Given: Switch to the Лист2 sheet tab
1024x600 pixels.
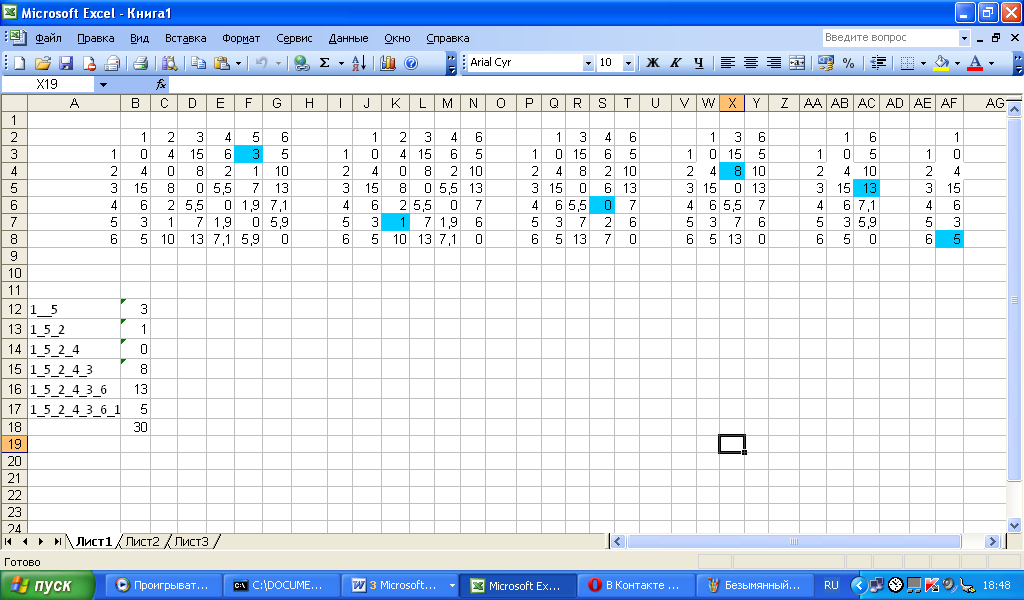Looking at the screenshot, I should [x=142, y=541].
